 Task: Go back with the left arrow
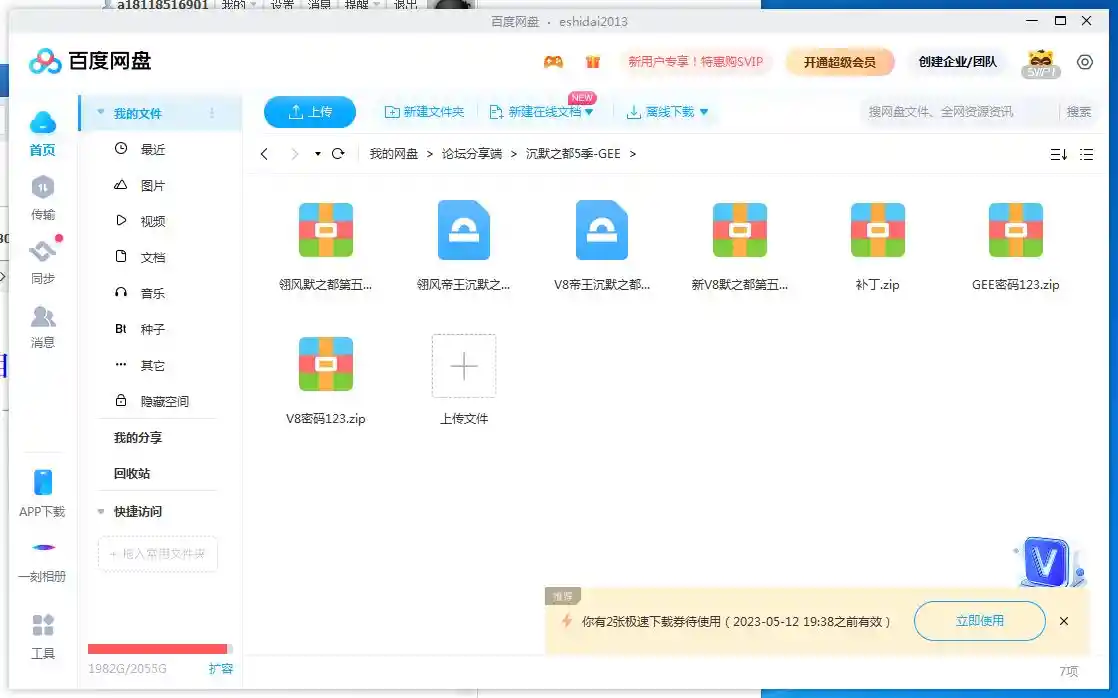pyautogui.click(x=265, y=154)
